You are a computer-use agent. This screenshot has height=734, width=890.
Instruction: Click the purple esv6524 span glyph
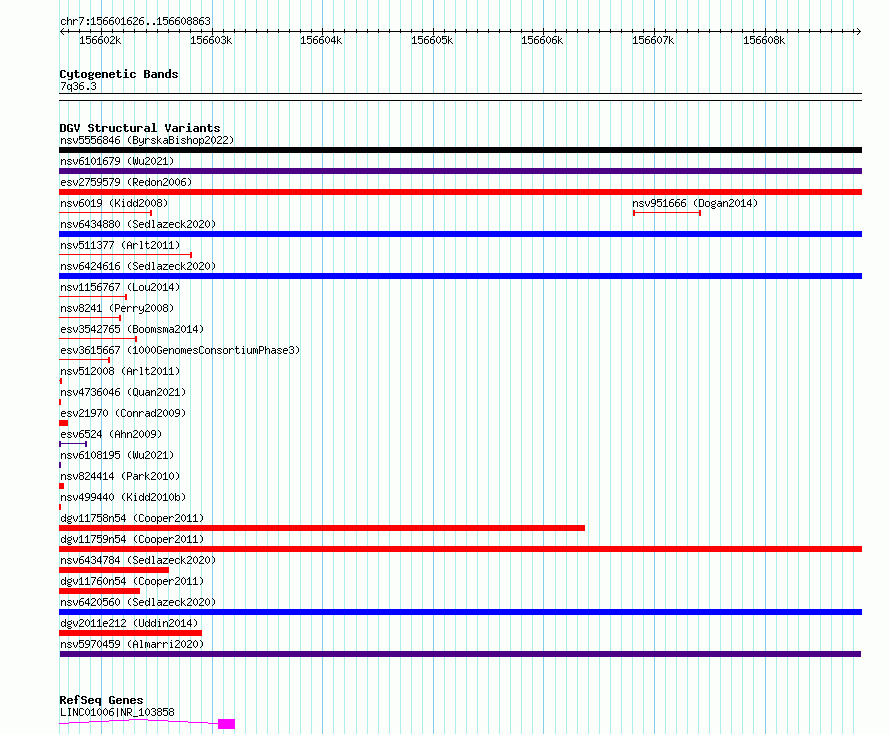[x=73, y=444]
